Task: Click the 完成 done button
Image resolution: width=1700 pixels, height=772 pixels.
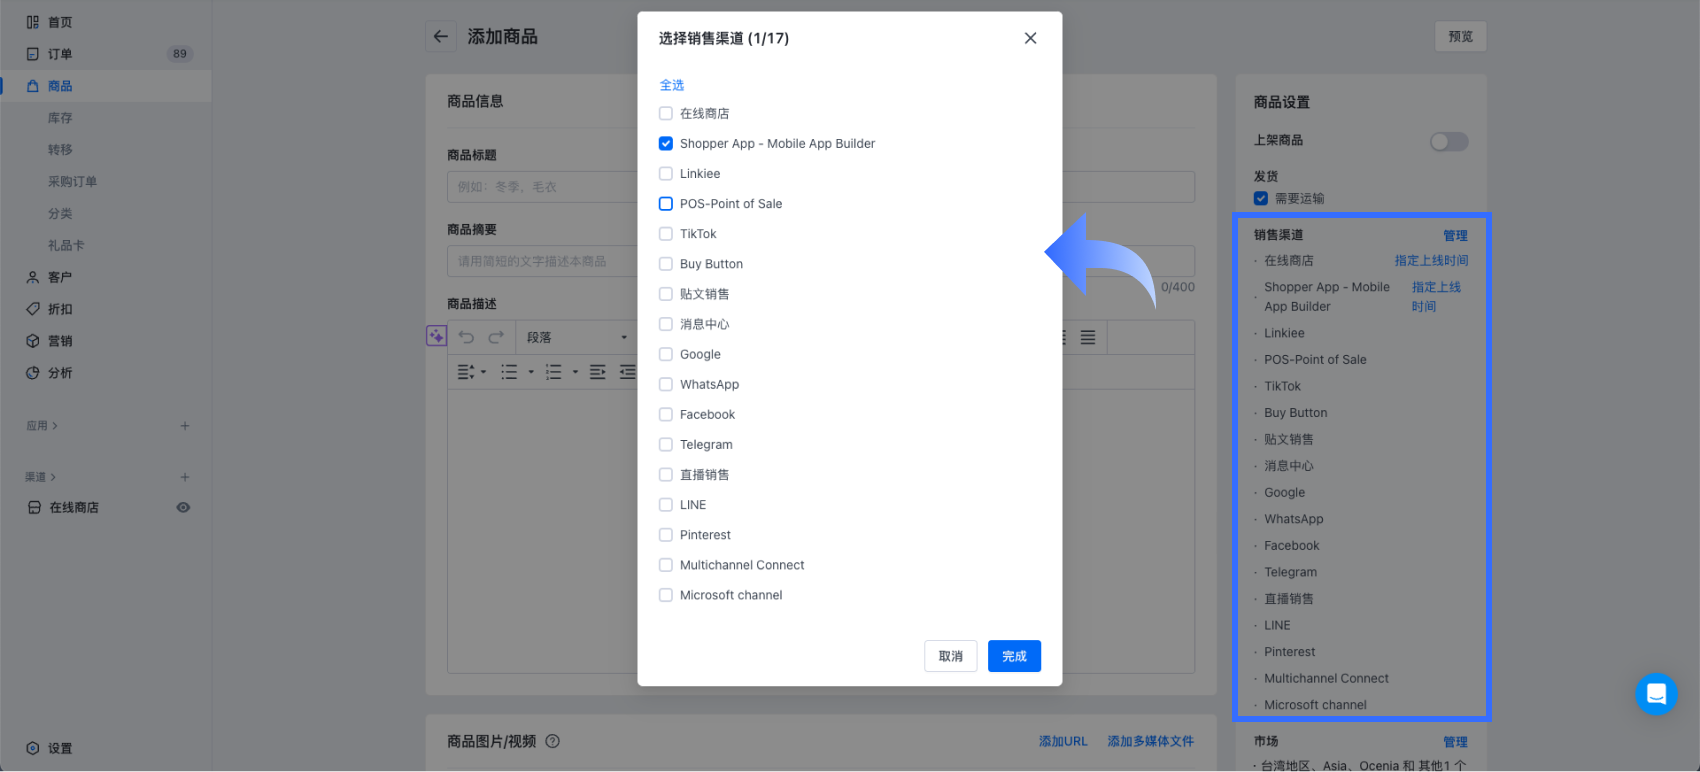Action: pos(1014,656)
